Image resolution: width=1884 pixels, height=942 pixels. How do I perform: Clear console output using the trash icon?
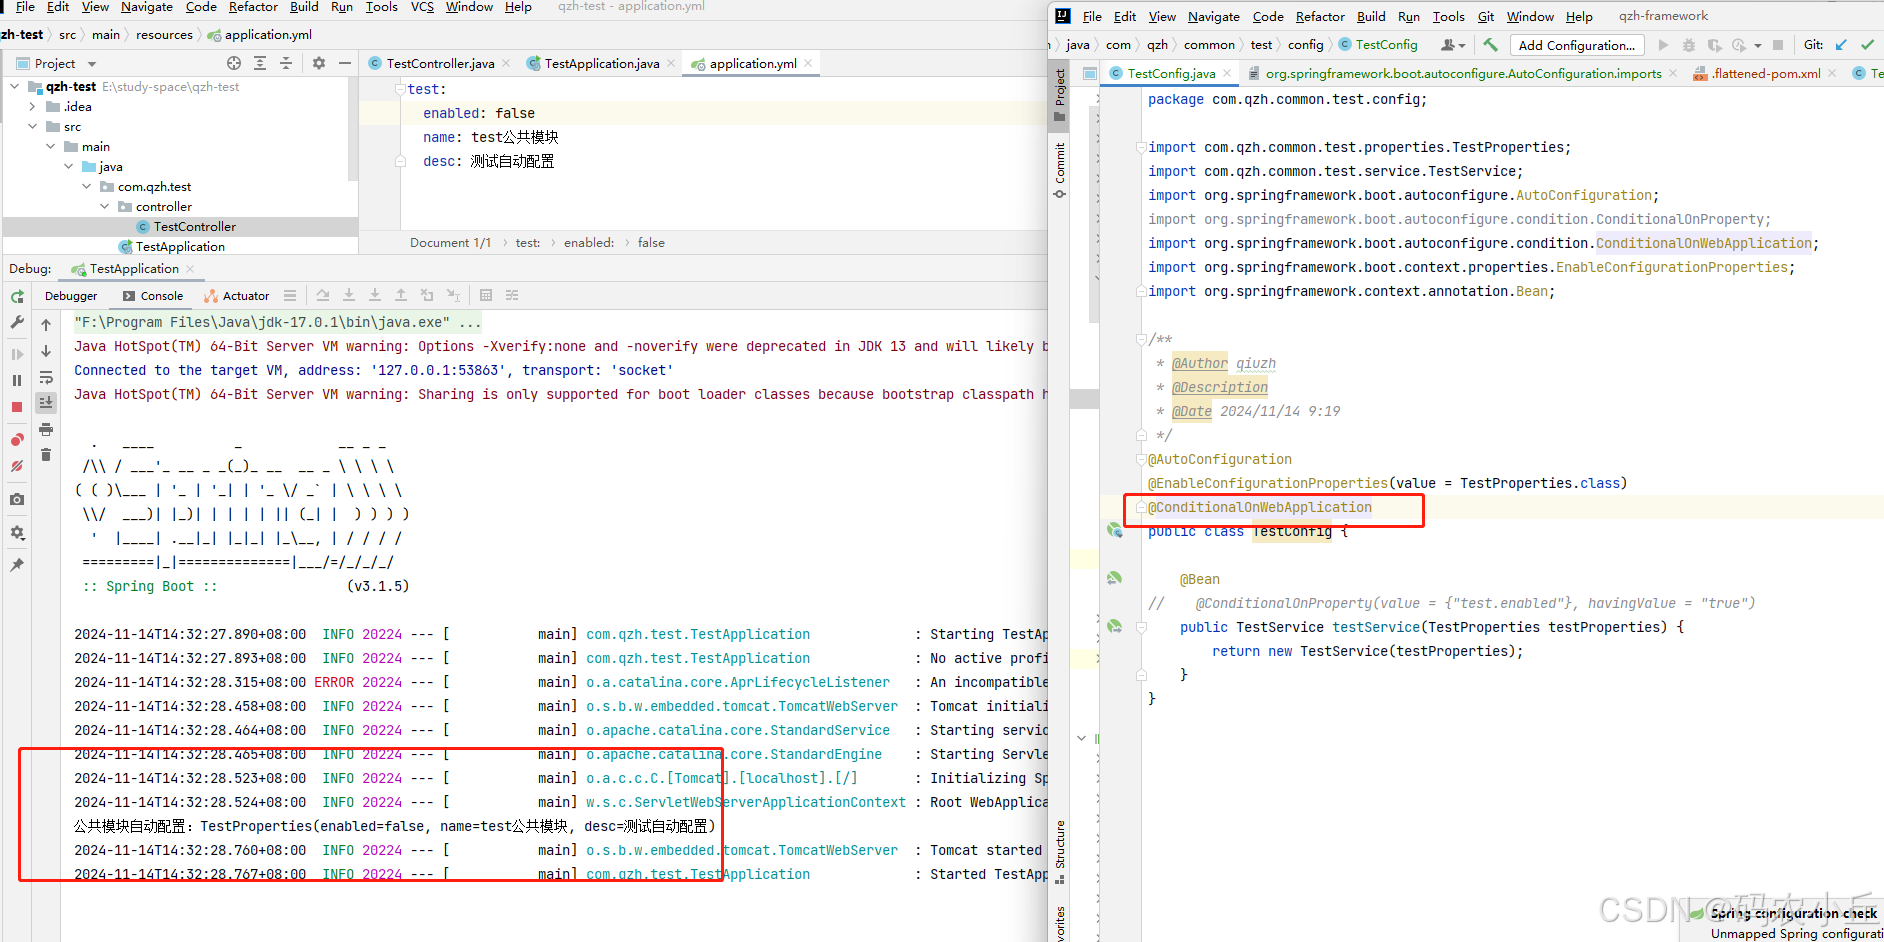[45, 455]
